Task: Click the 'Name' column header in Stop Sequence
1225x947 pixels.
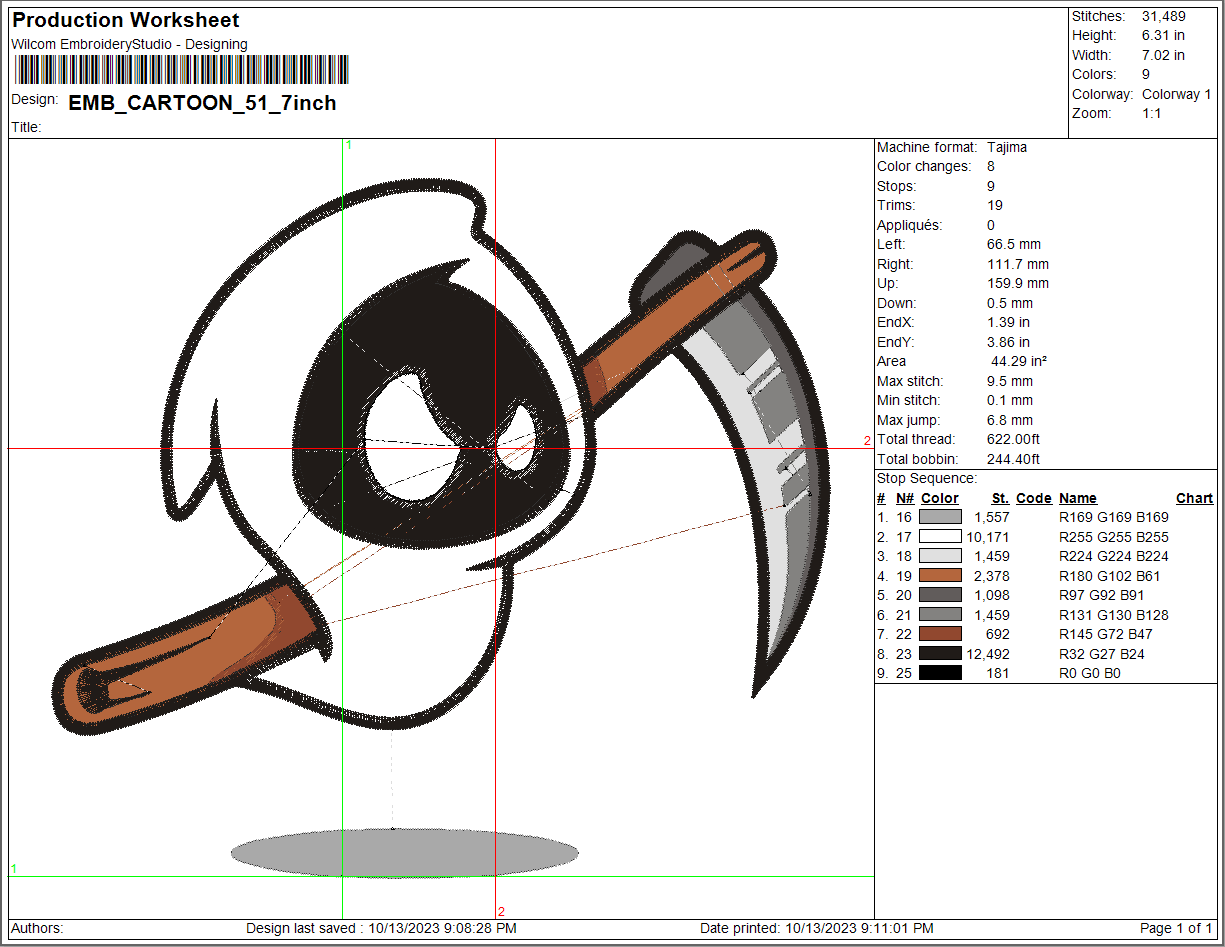Action: pos(1077,498)
